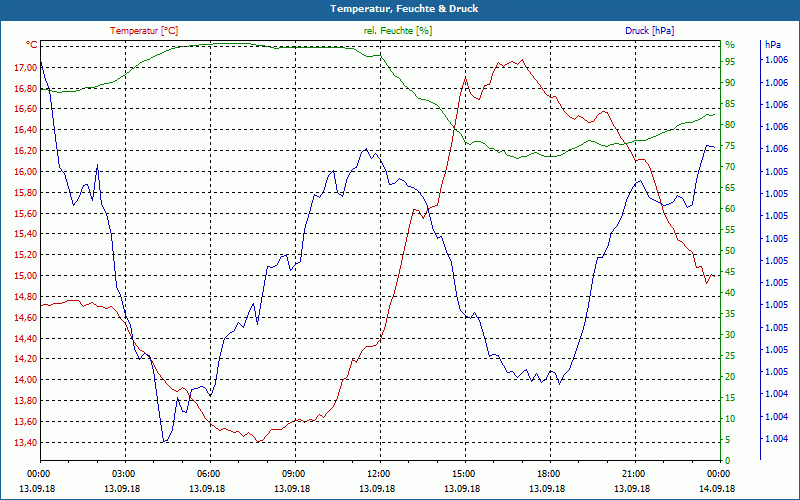Click temperature axis value "15,40"
The width and height of the screenshot is (800, 500).
coord(28,234)
